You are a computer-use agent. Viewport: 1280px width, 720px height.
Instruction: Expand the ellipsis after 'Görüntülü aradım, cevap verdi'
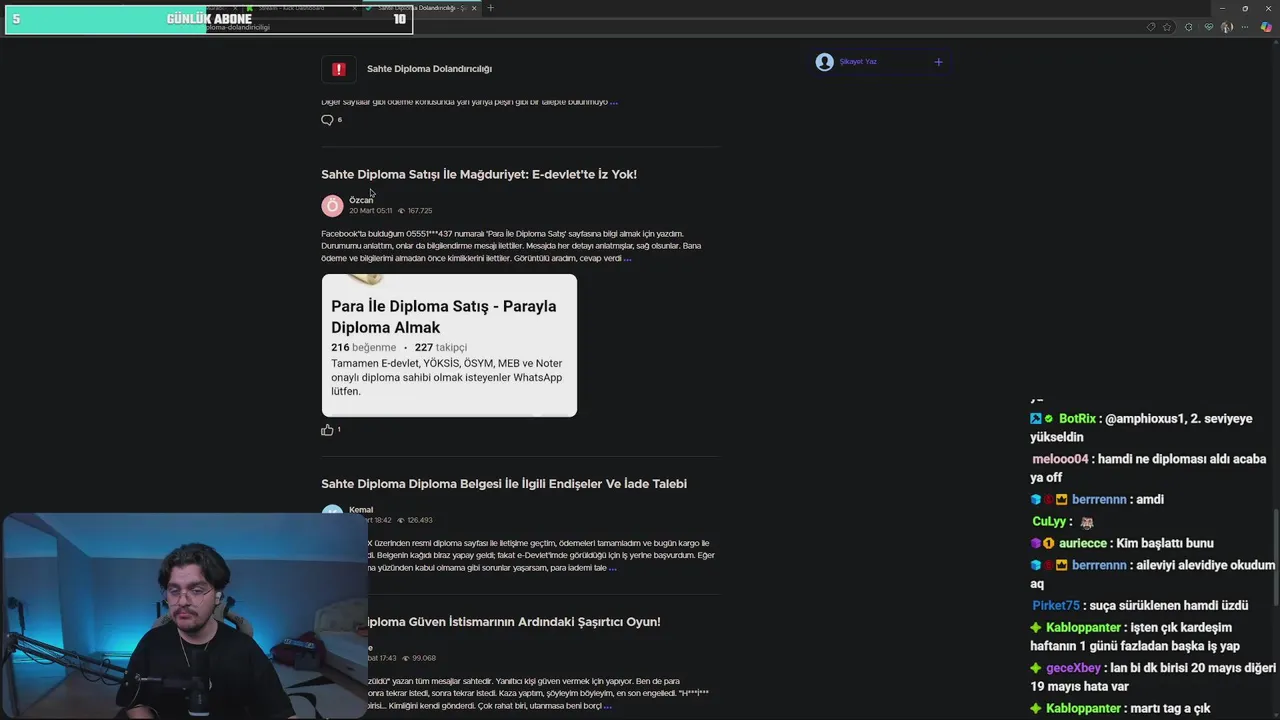(627, 258)
